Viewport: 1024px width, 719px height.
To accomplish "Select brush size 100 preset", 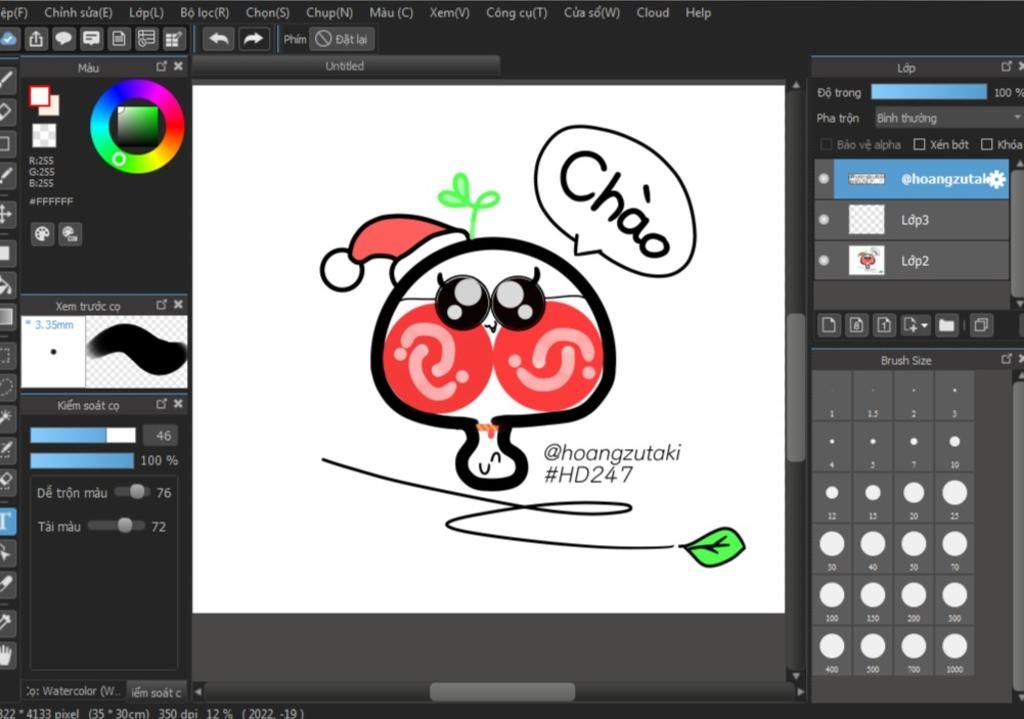I will (x=831, y=599).
